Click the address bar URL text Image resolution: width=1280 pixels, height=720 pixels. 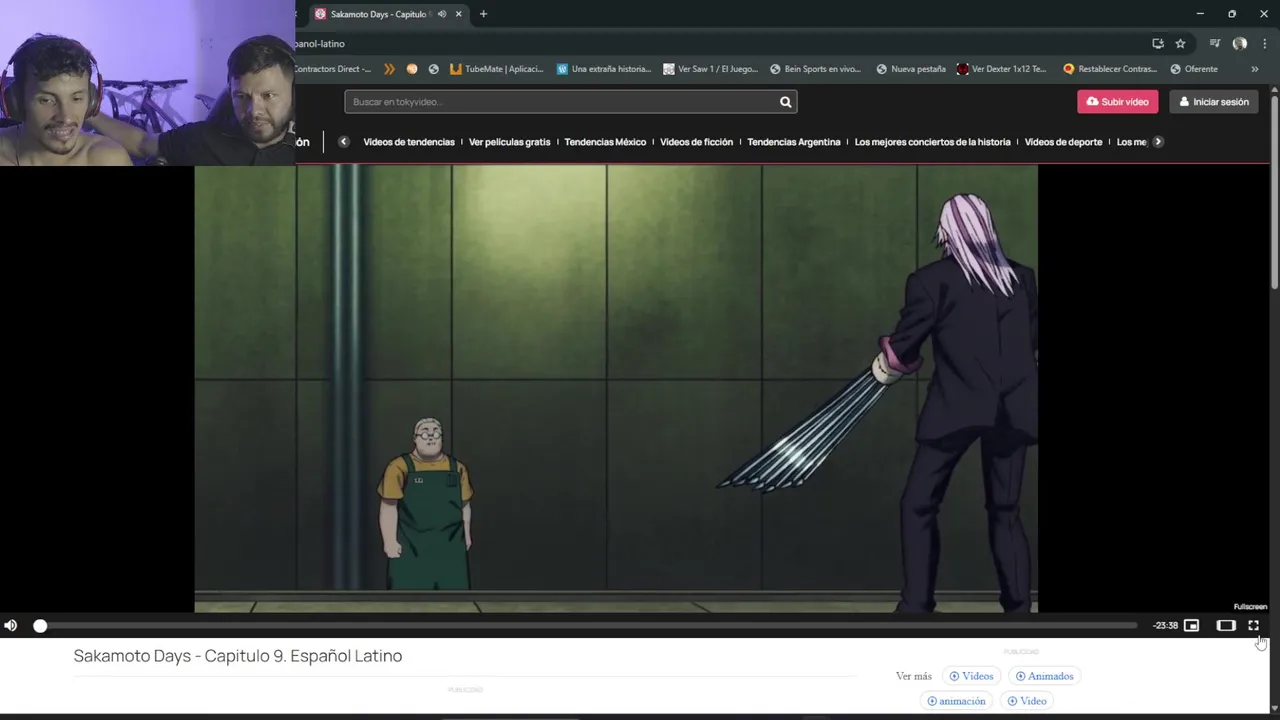coord(320,44)
